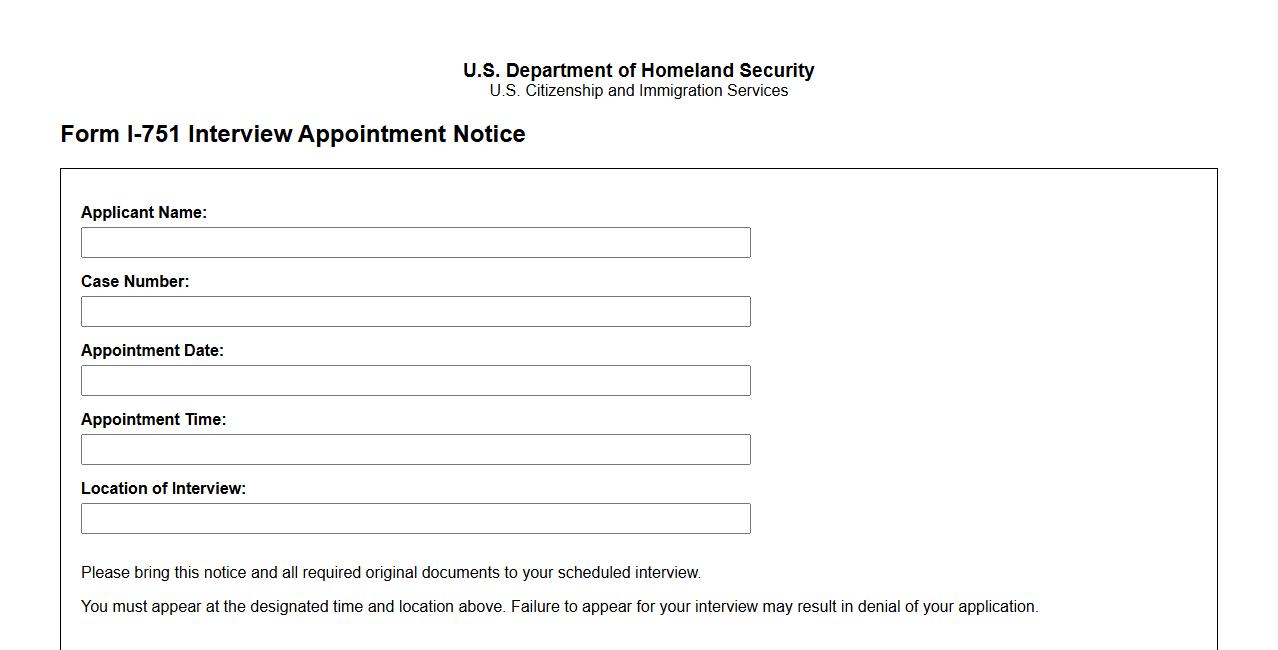Click "I-751" in the form title
The height and width of the screenshot is (650, 1278).
[153, 134]
